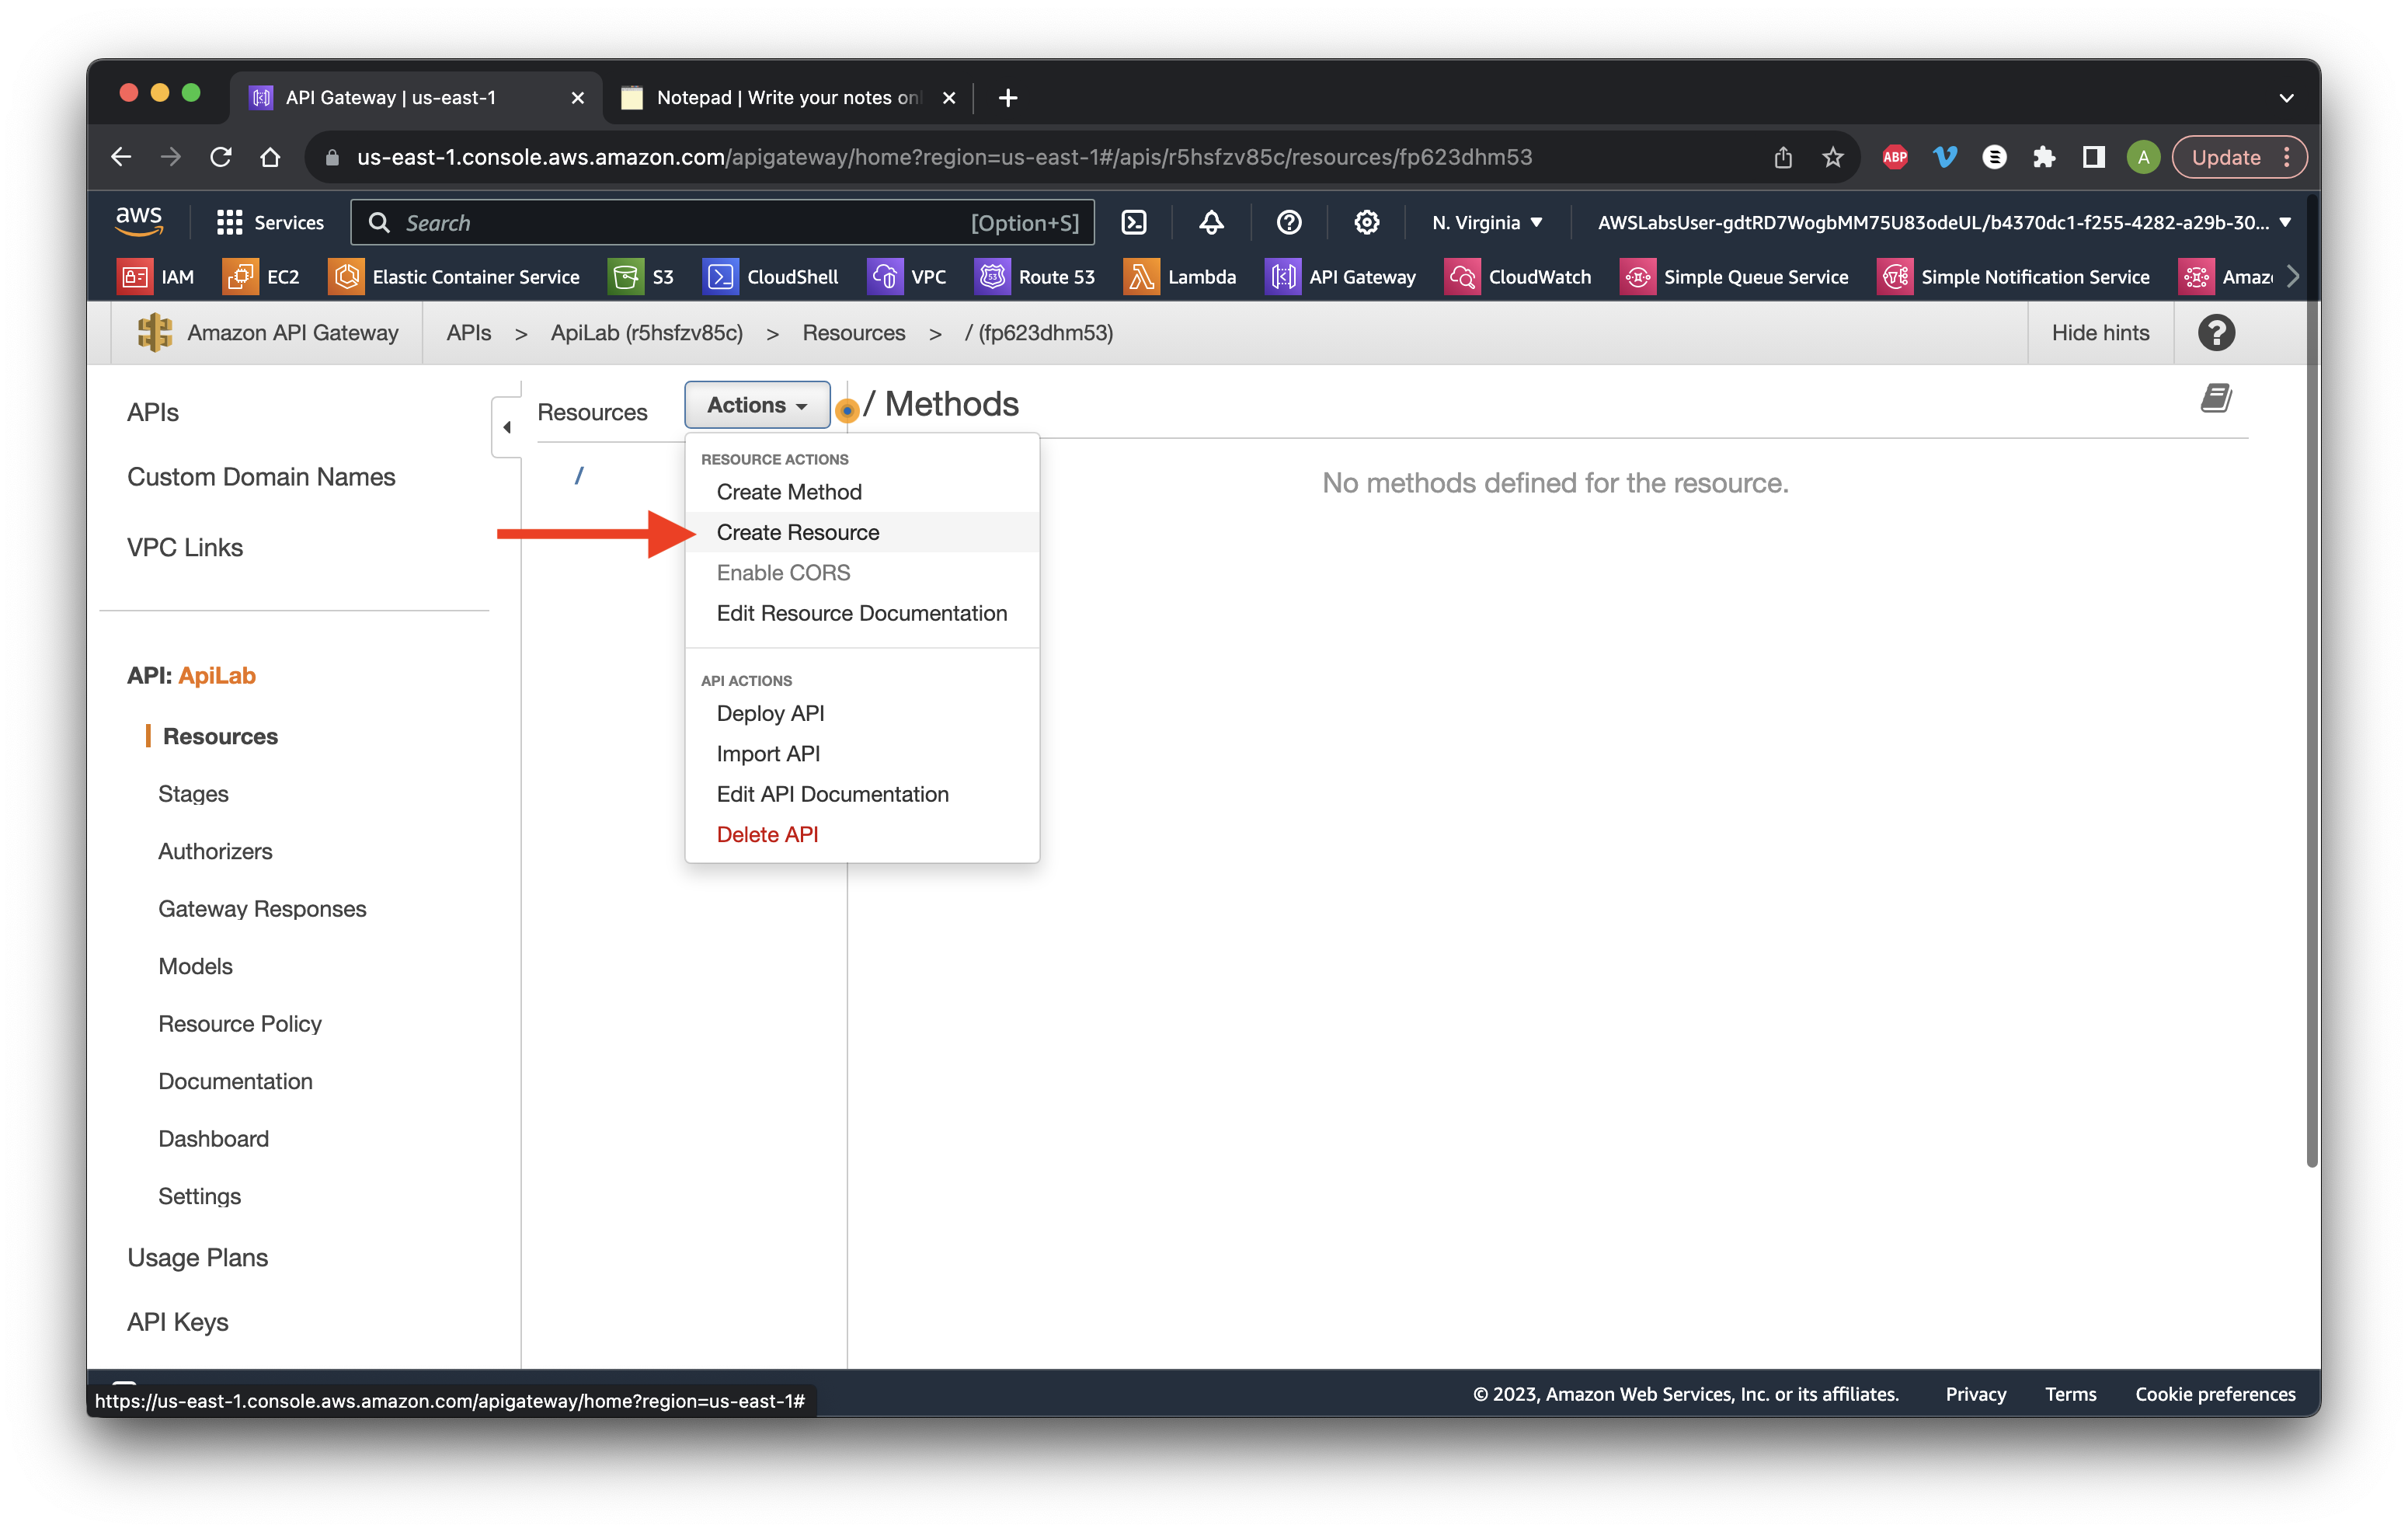Open the AdBlock Plus extension
The image size is (2408, 1532).
1894,157
